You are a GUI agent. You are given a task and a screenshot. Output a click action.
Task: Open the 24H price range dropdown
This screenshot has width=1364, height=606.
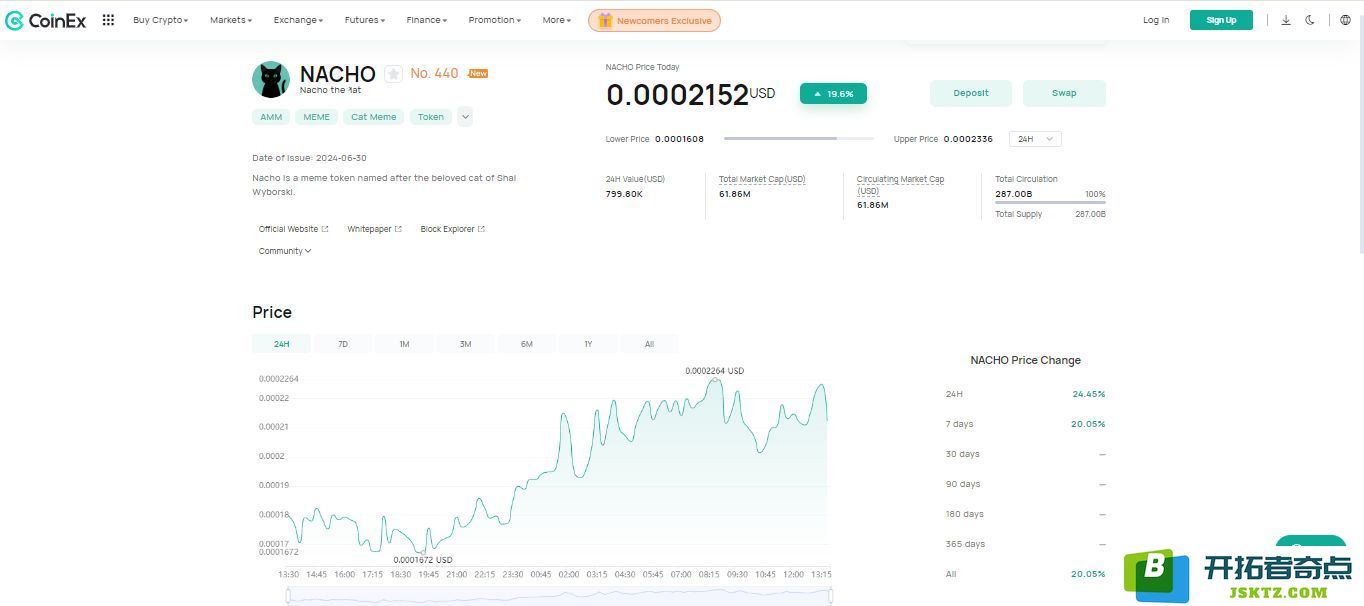tap(1035, 139)
